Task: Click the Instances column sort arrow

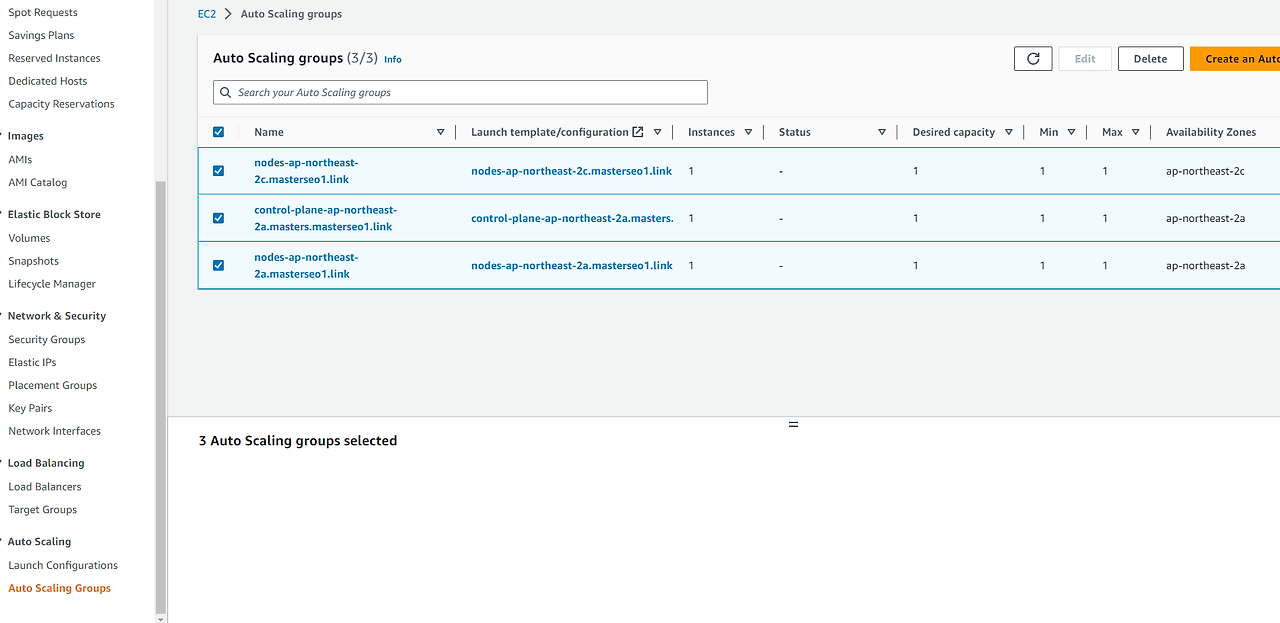Action: tap(748, 132)
